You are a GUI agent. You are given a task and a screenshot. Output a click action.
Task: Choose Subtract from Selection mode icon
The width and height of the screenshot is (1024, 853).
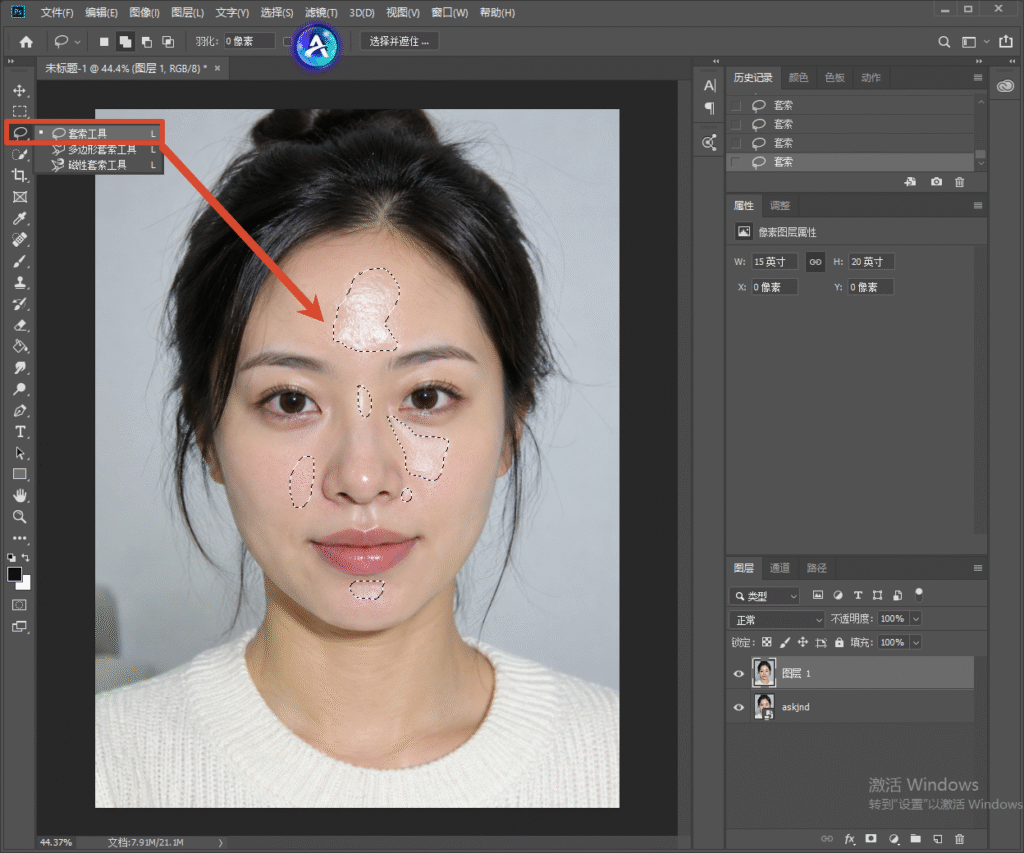click(x=147, y=42)
